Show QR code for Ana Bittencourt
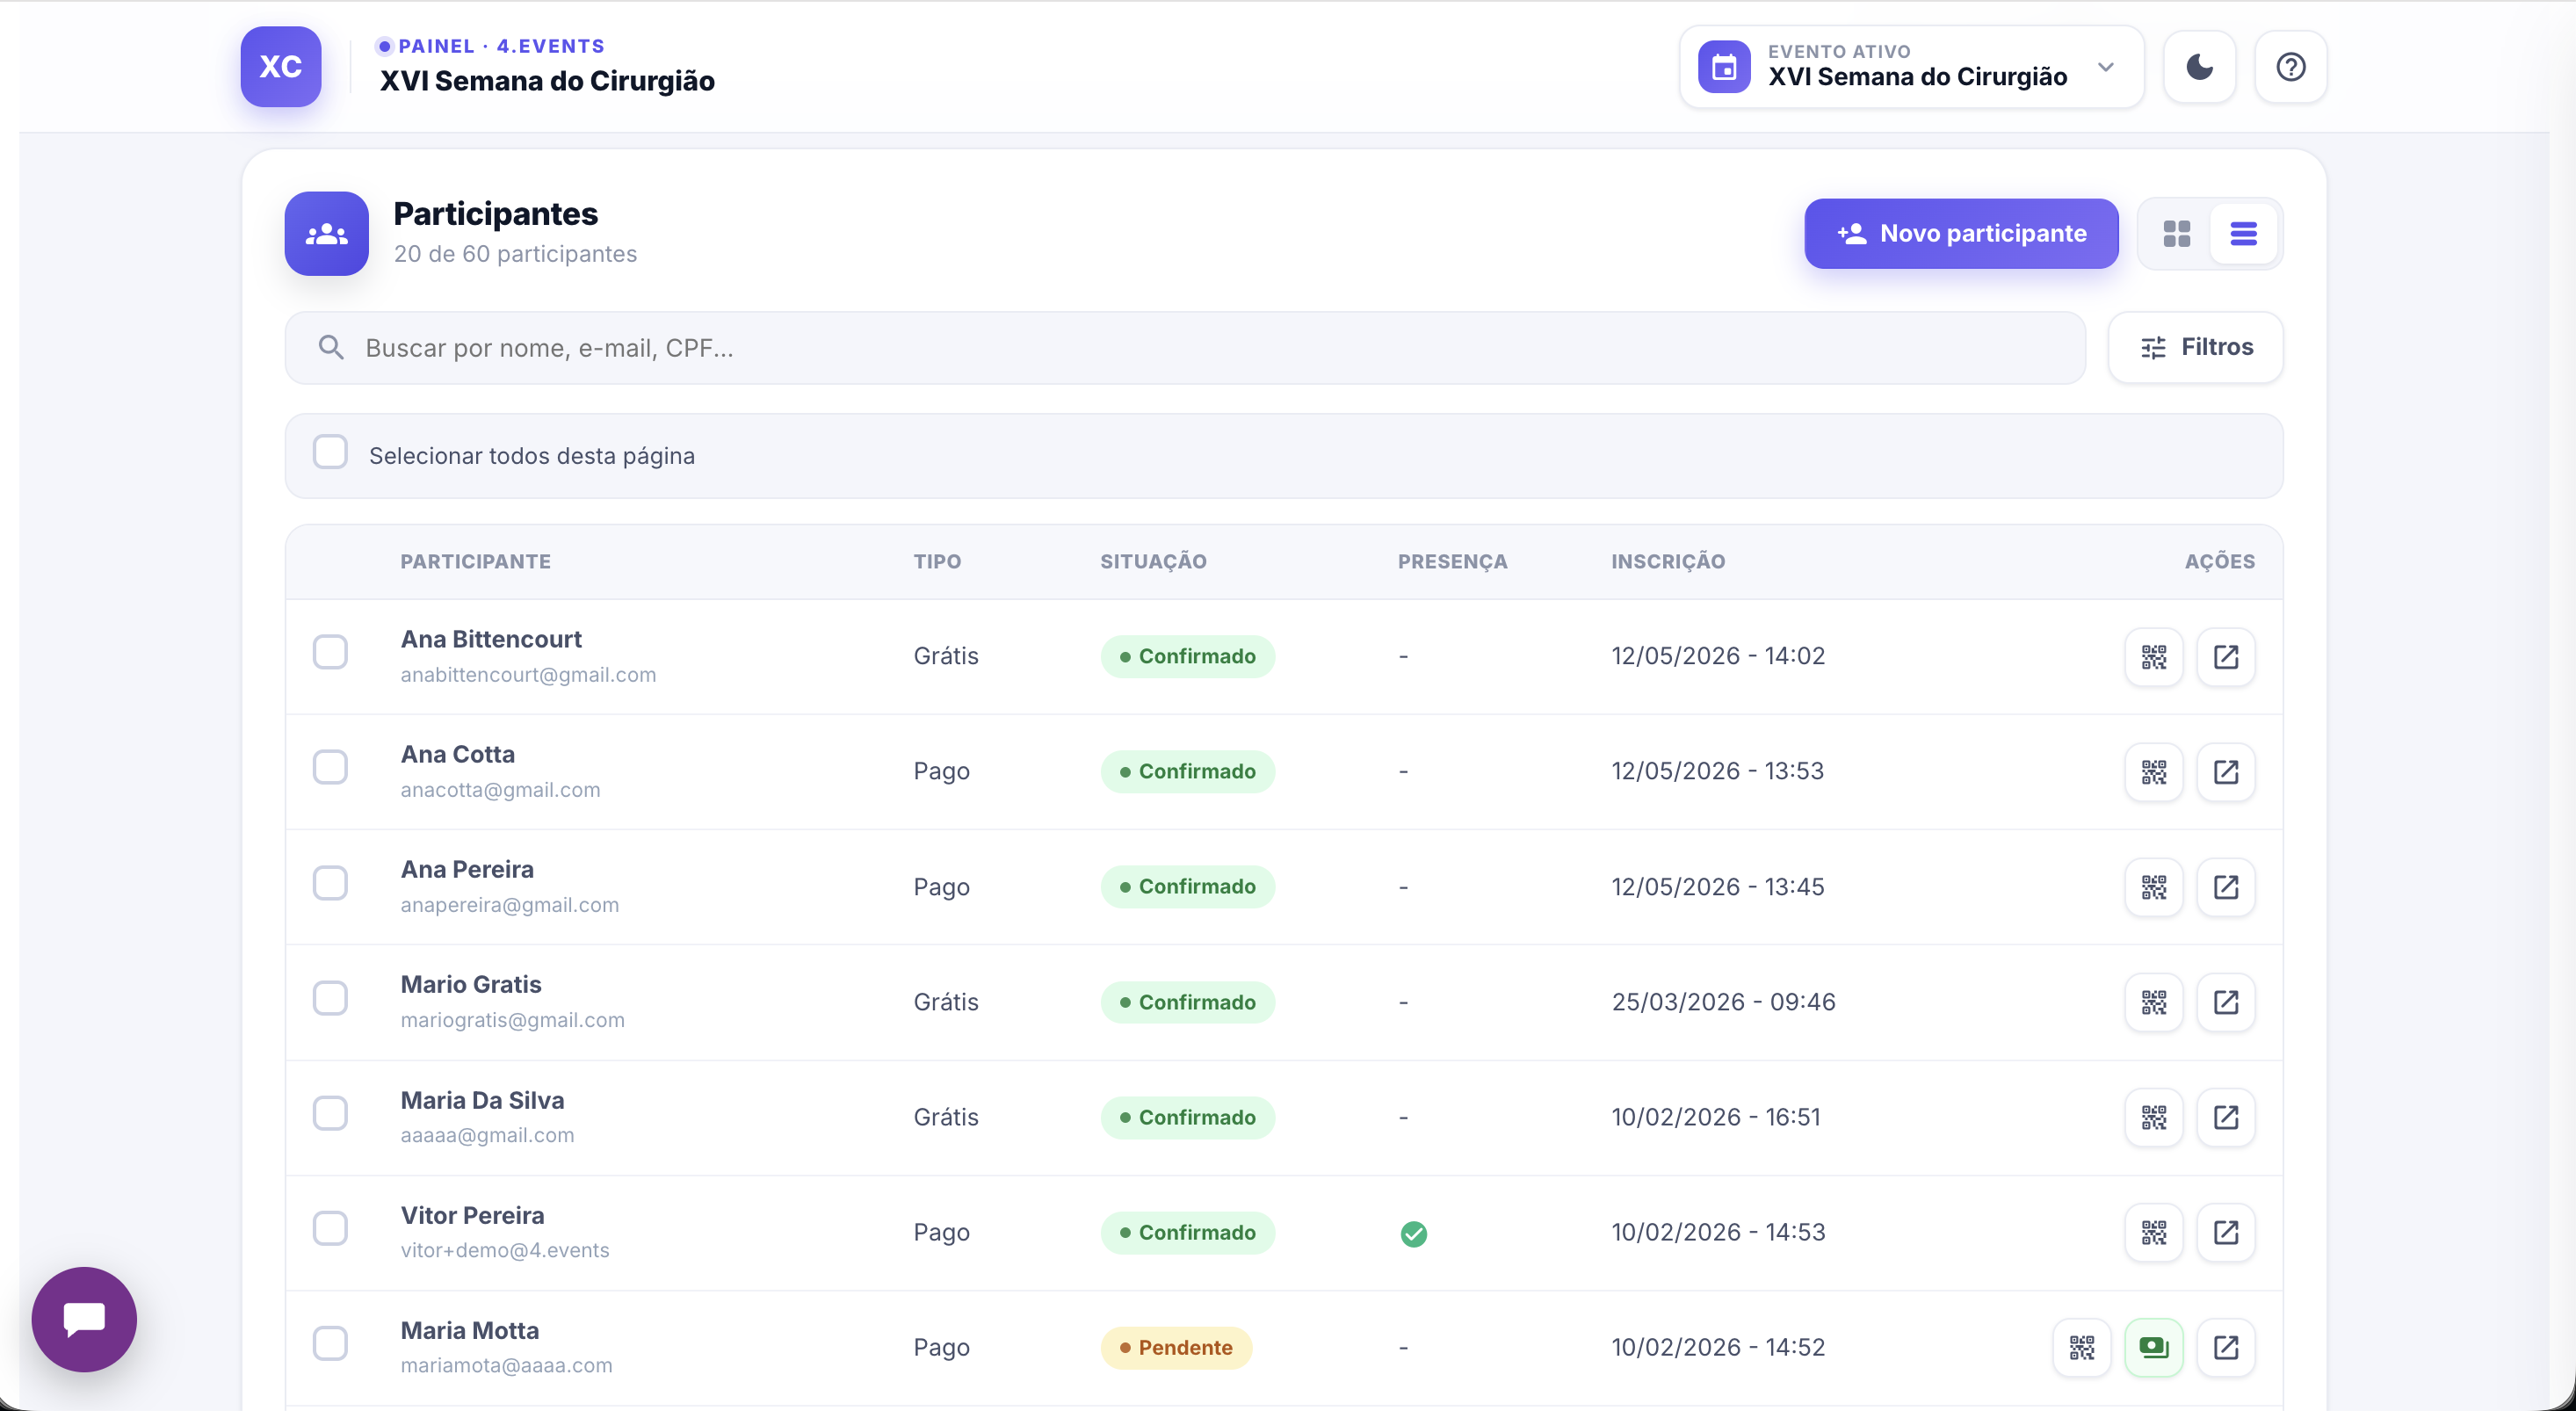The height and width of the screenshot is (1411, 2576). point(2153,656)
